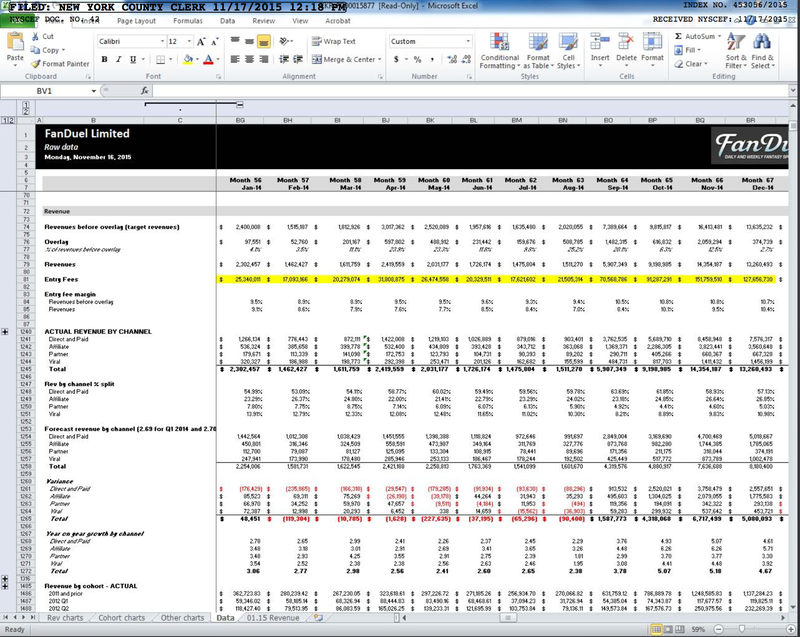Image resolution: width=800 pixels, height=637 pixels.
Task: Switch to Page Layout view in status bar
Action: click(x=667, y=629)
